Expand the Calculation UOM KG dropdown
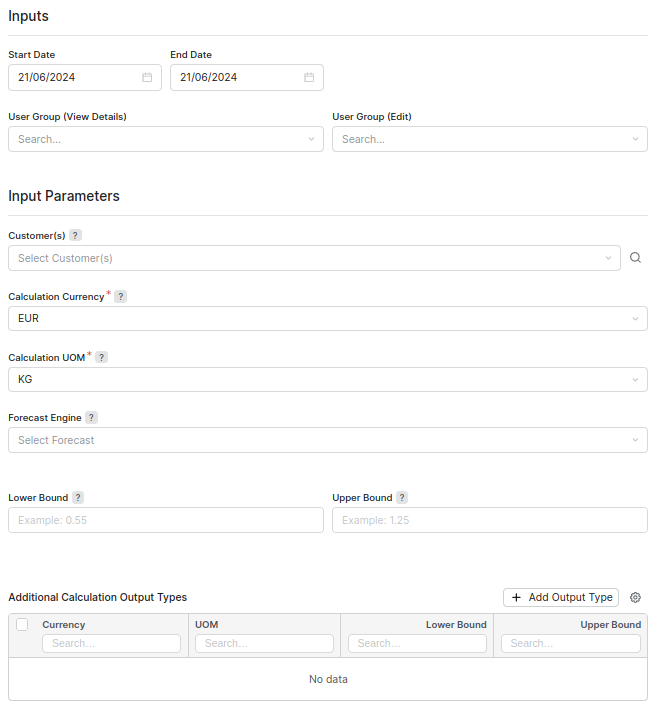 [x=327, y=380]
